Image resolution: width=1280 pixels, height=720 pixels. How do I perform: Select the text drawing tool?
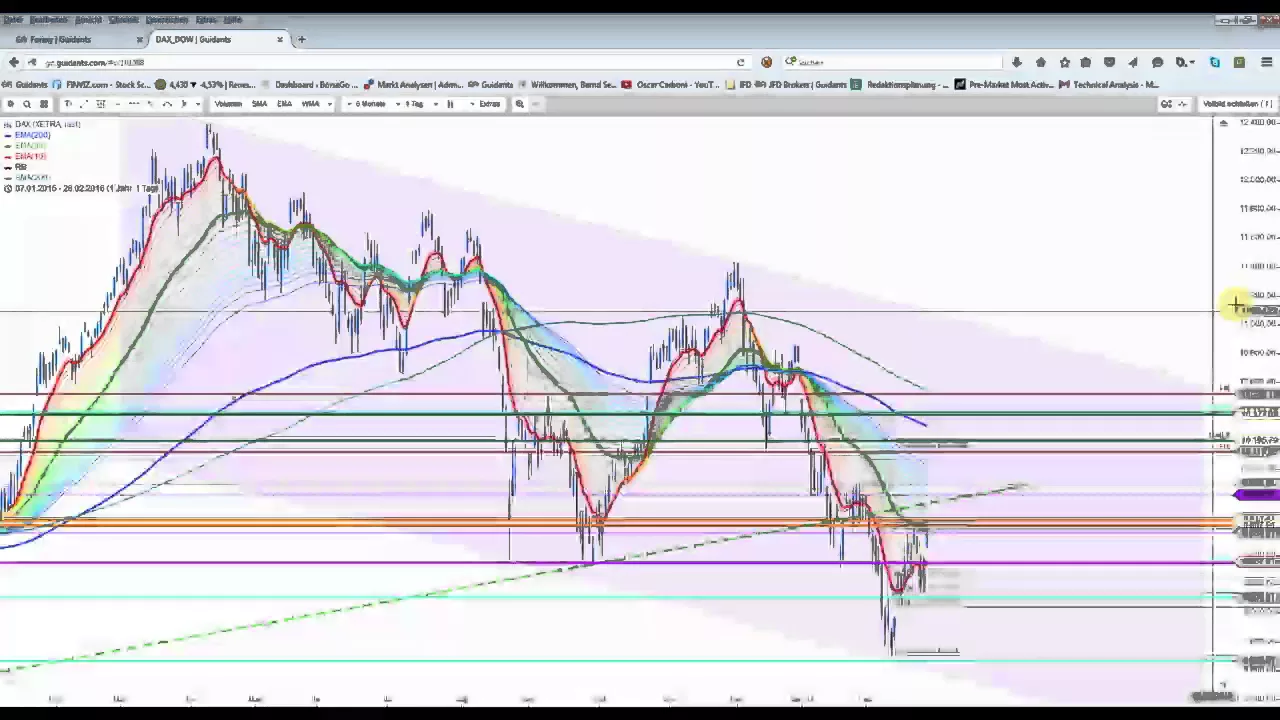point(68,104)
